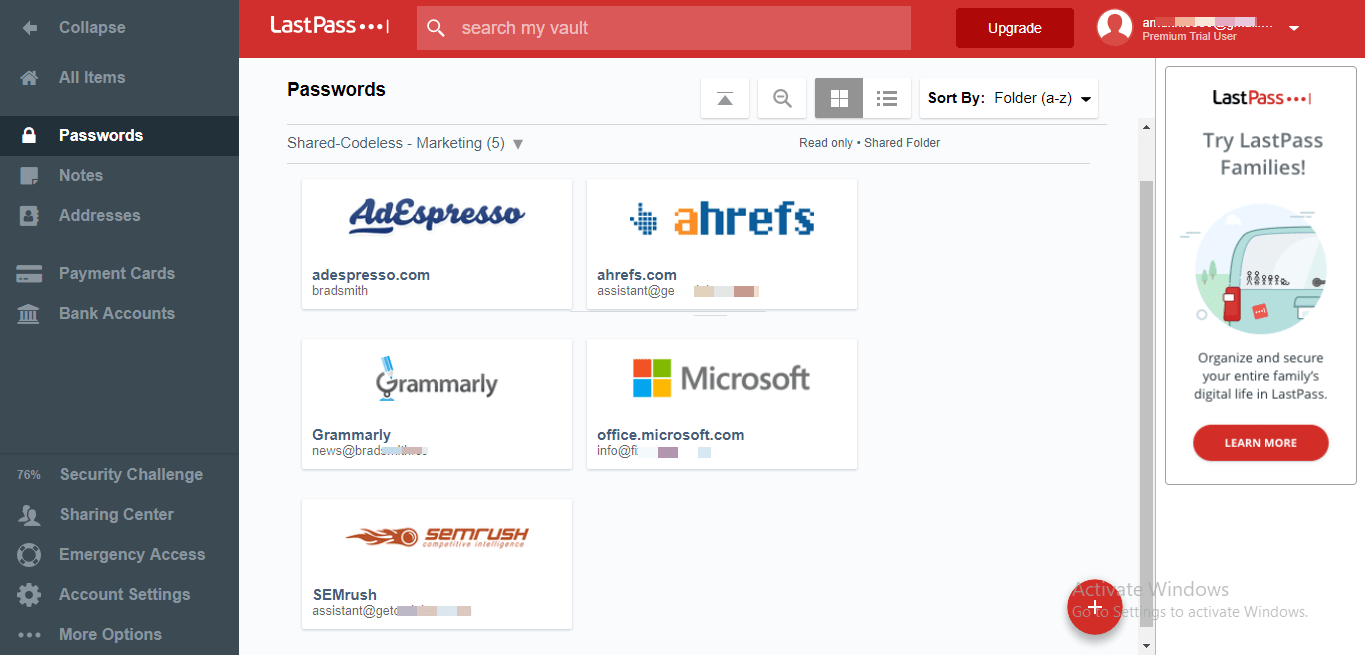This screenshot has width=1365, height=655.
Task: Open Notes sticky-note icon
Action: pyautogui.click(x=30, y=176)
